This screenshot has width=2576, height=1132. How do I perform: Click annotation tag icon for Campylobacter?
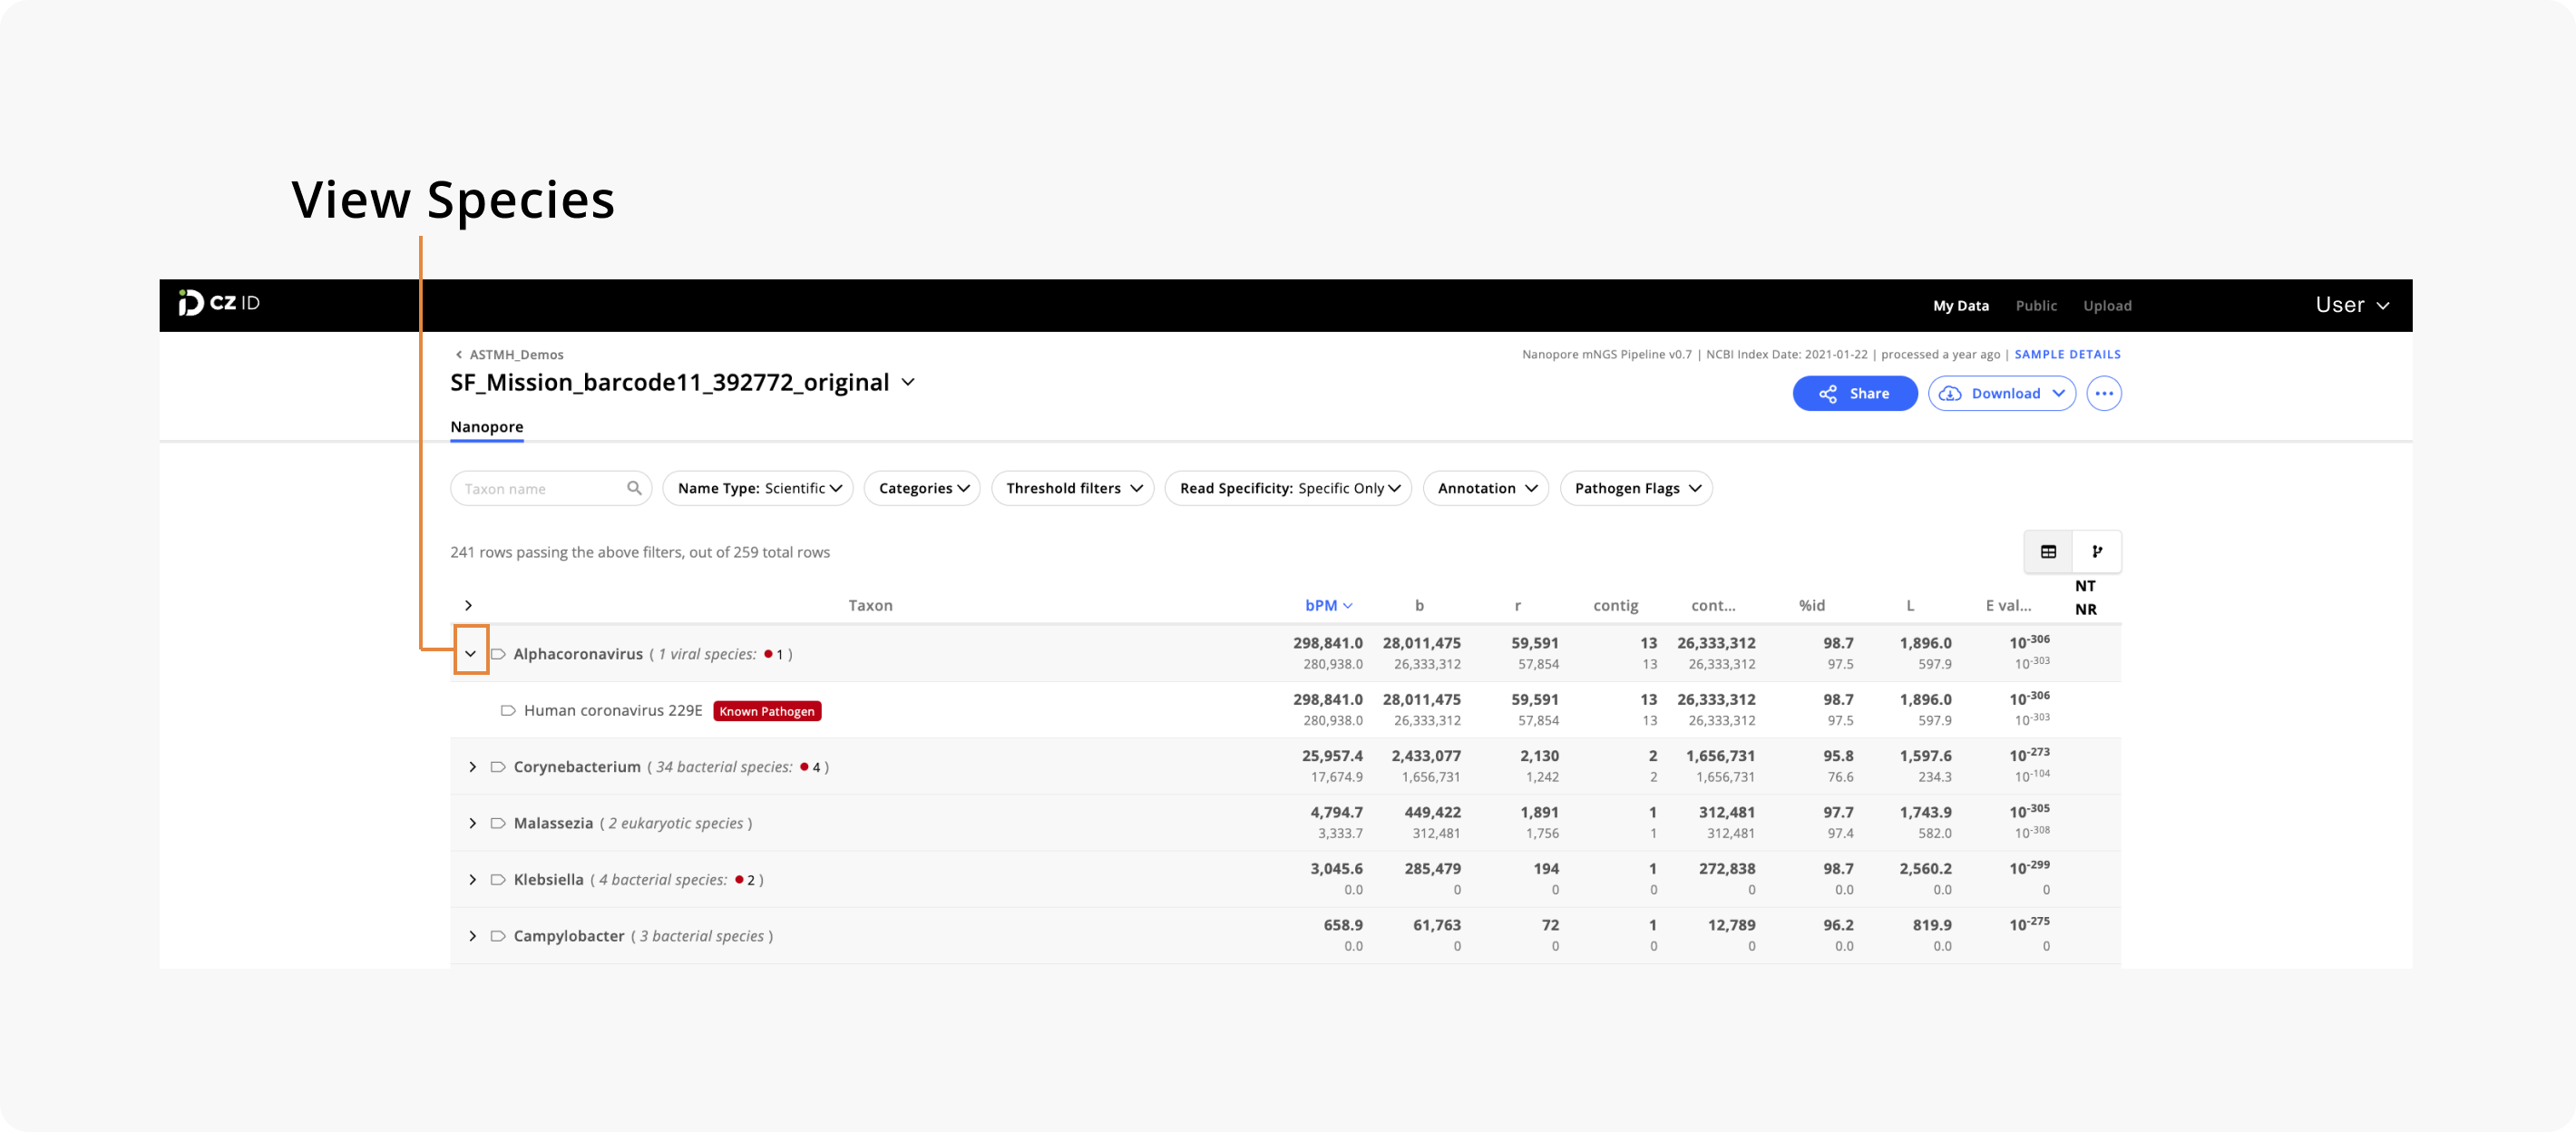tap(498, 936)
